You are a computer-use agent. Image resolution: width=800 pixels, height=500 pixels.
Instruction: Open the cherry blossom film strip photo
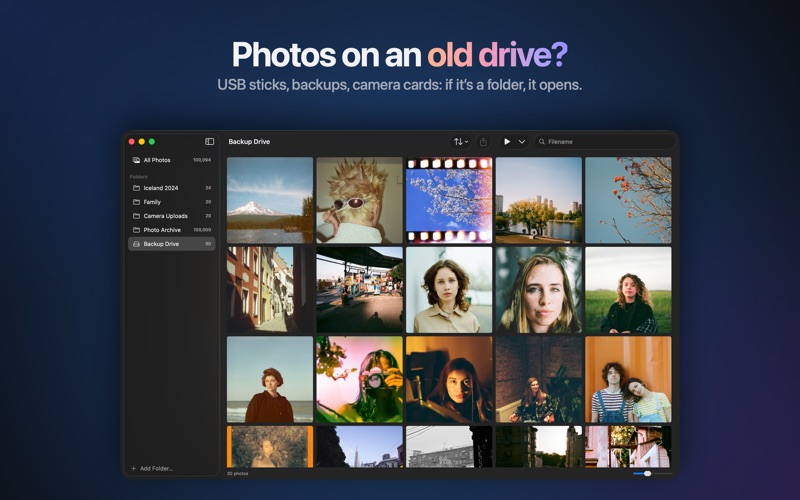[449, 200]
